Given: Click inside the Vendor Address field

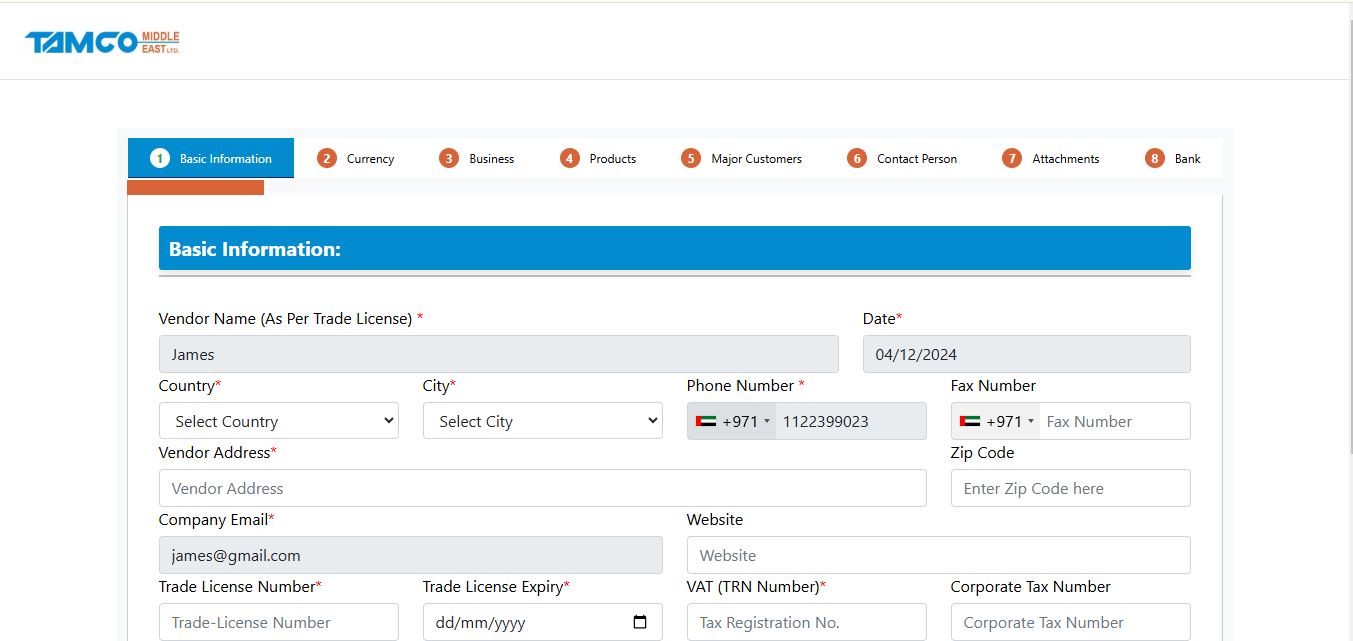Looking at the screenshot, I should 543,488.
